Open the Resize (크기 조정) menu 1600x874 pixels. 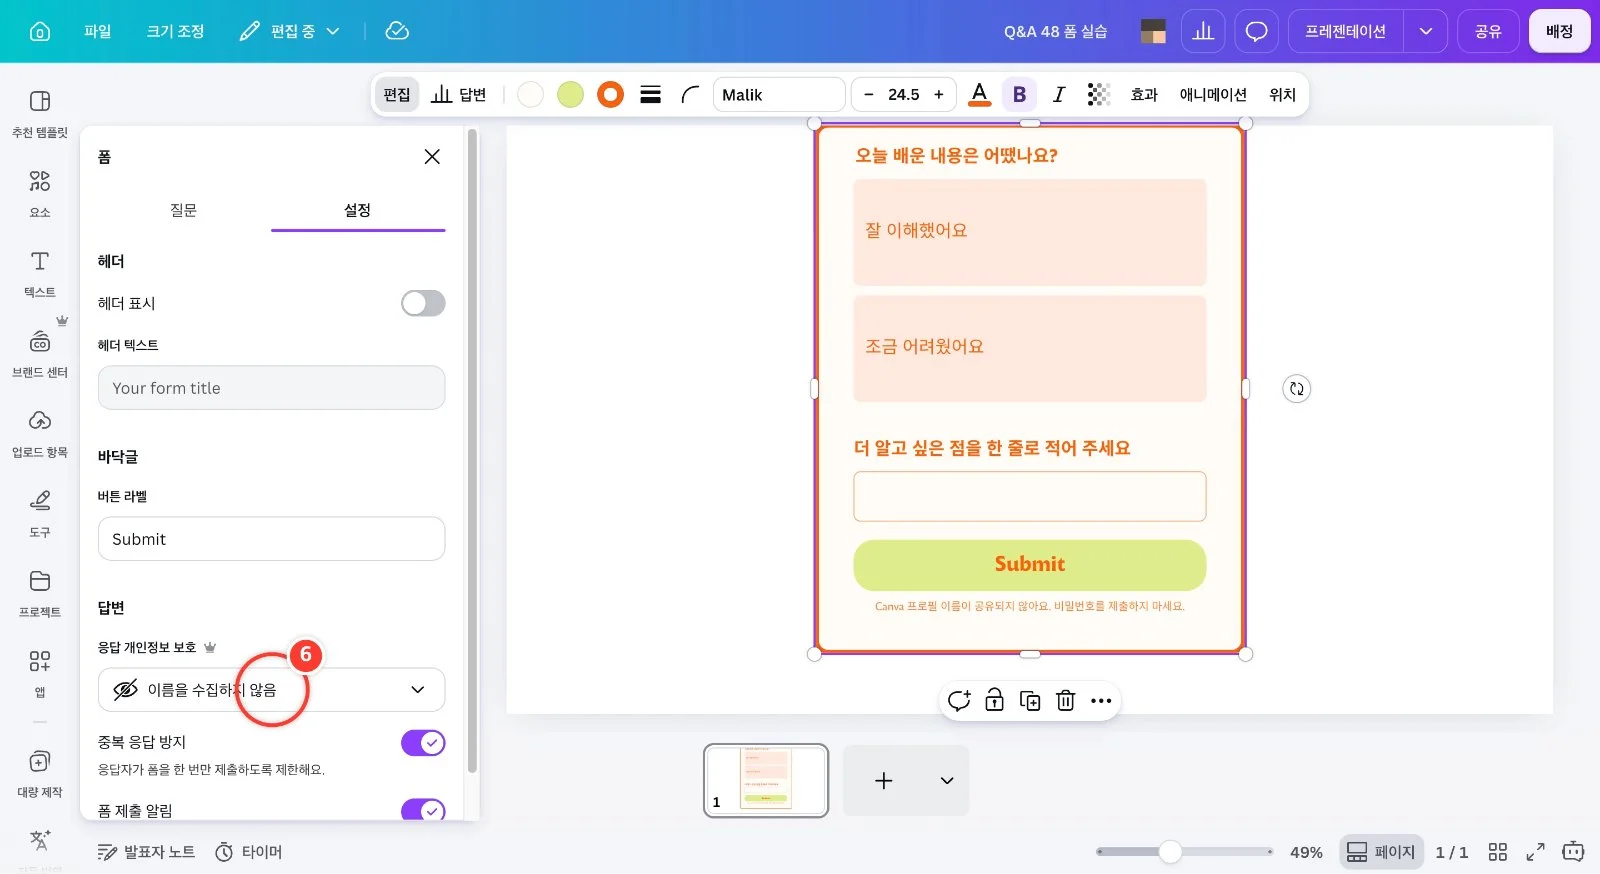coord(175,31)
